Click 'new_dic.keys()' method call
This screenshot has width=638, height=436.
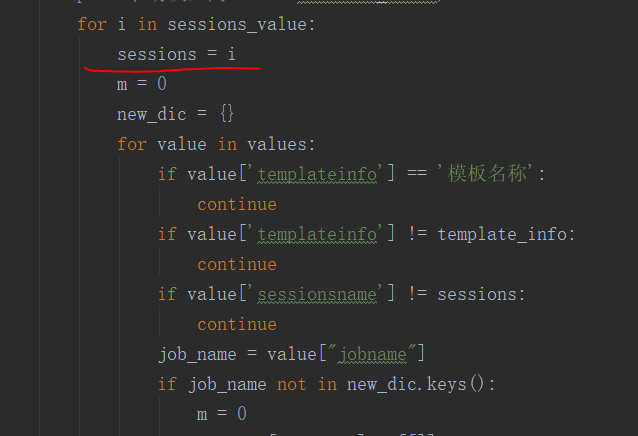coord(415,384)
